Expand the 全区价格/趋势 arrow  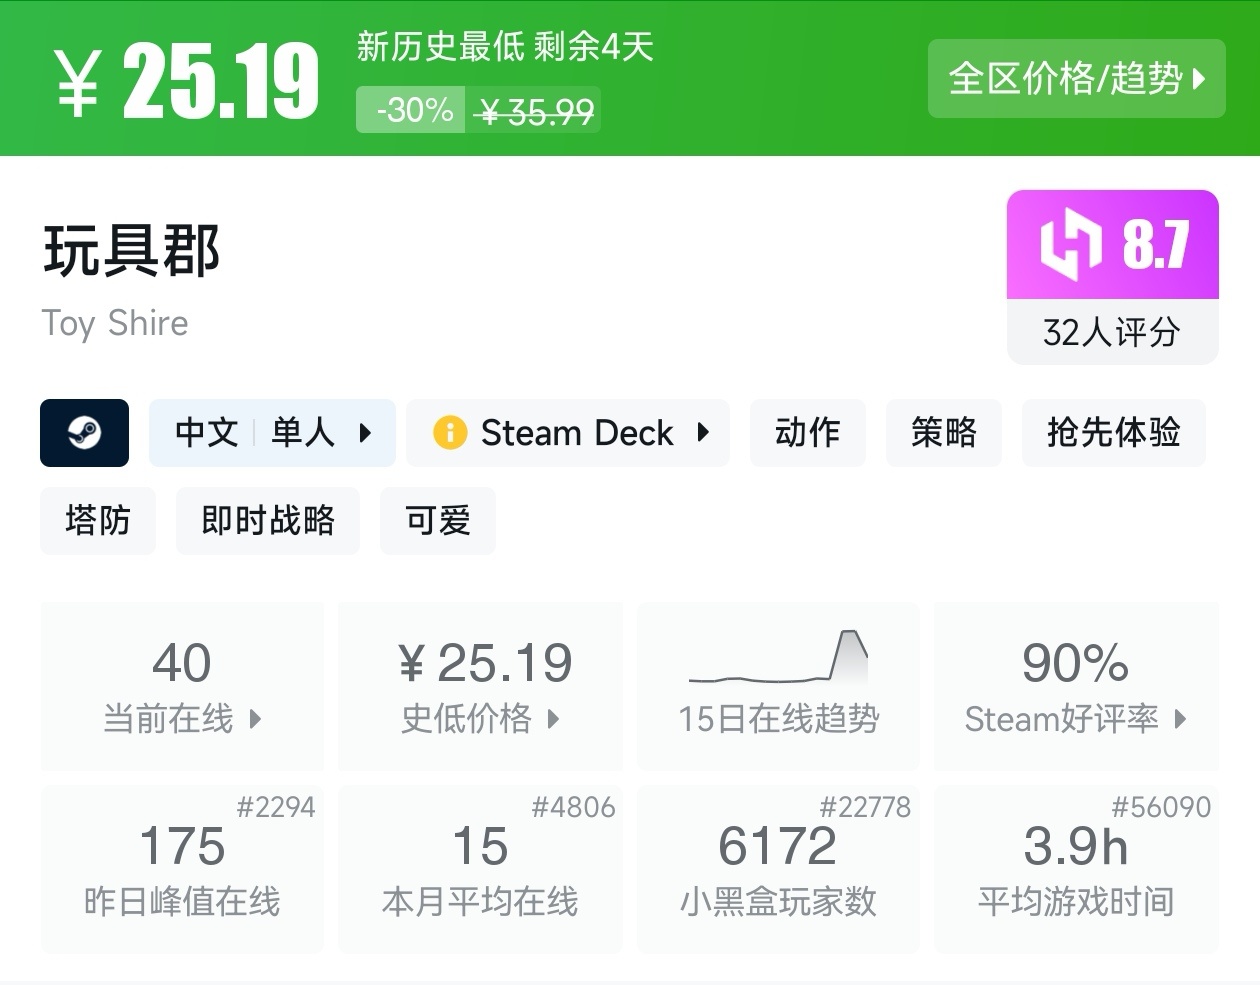[1200, 79]
